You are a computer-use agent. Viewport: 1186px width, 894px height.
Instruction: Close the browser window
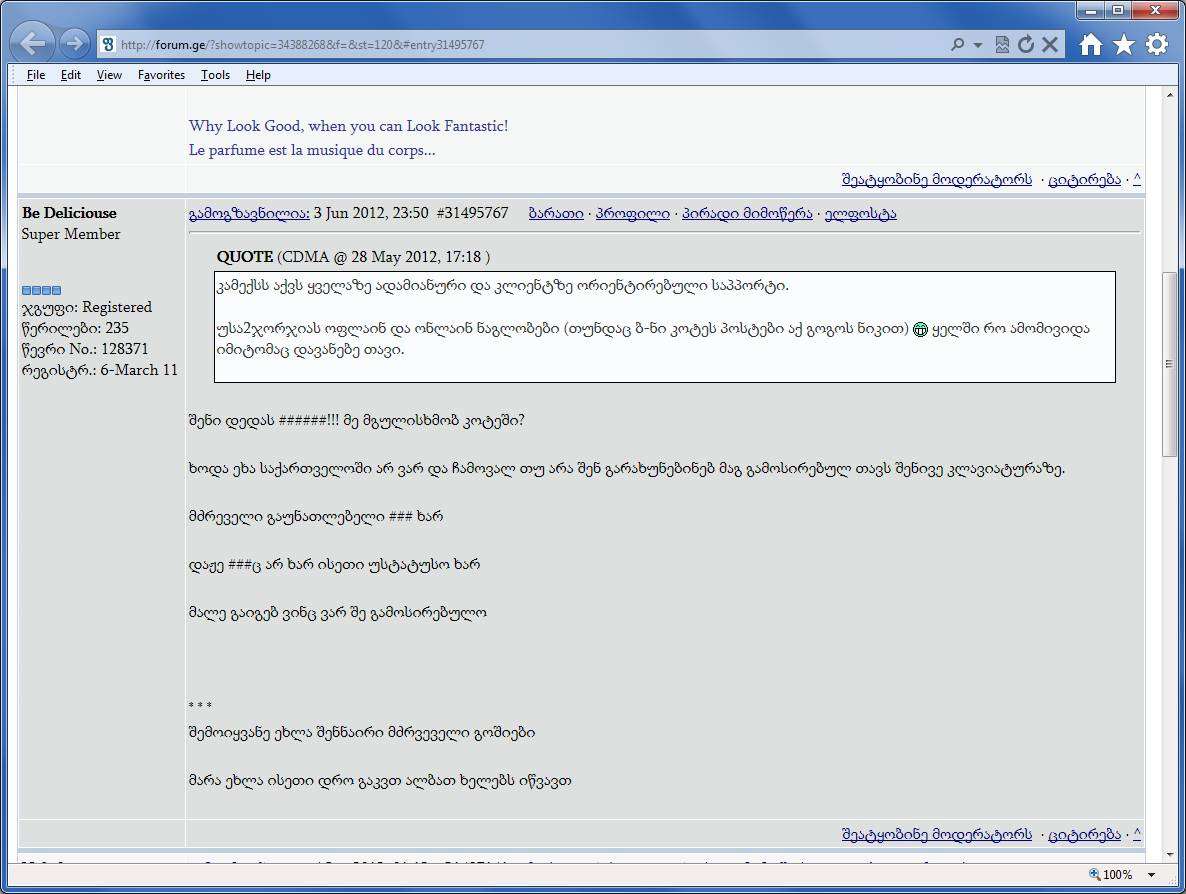click(x=1155, y=10)
